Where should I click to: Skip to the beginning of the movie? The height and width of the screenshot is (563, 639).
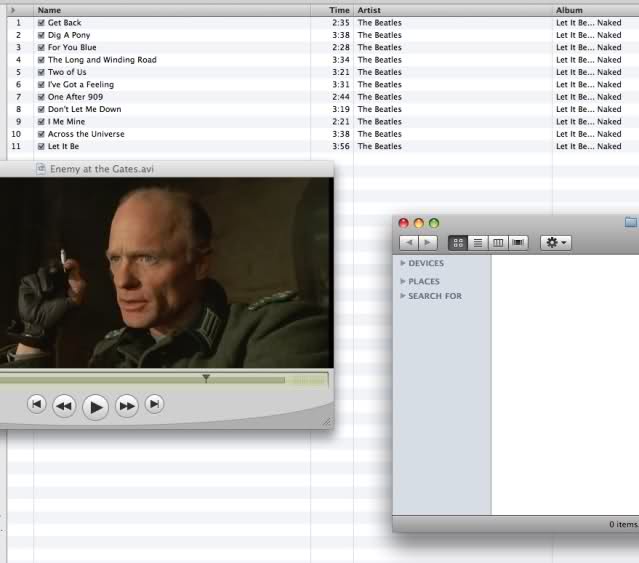(x=36, y=404)
